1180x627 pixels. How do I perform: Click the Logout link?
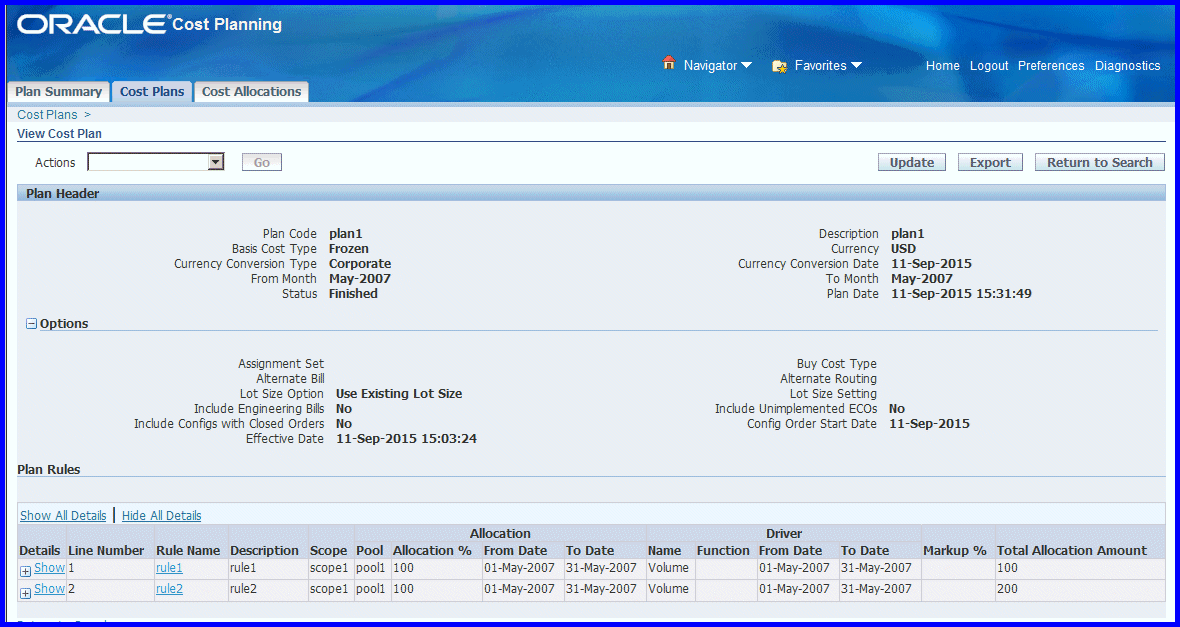[x=989, y=65]
